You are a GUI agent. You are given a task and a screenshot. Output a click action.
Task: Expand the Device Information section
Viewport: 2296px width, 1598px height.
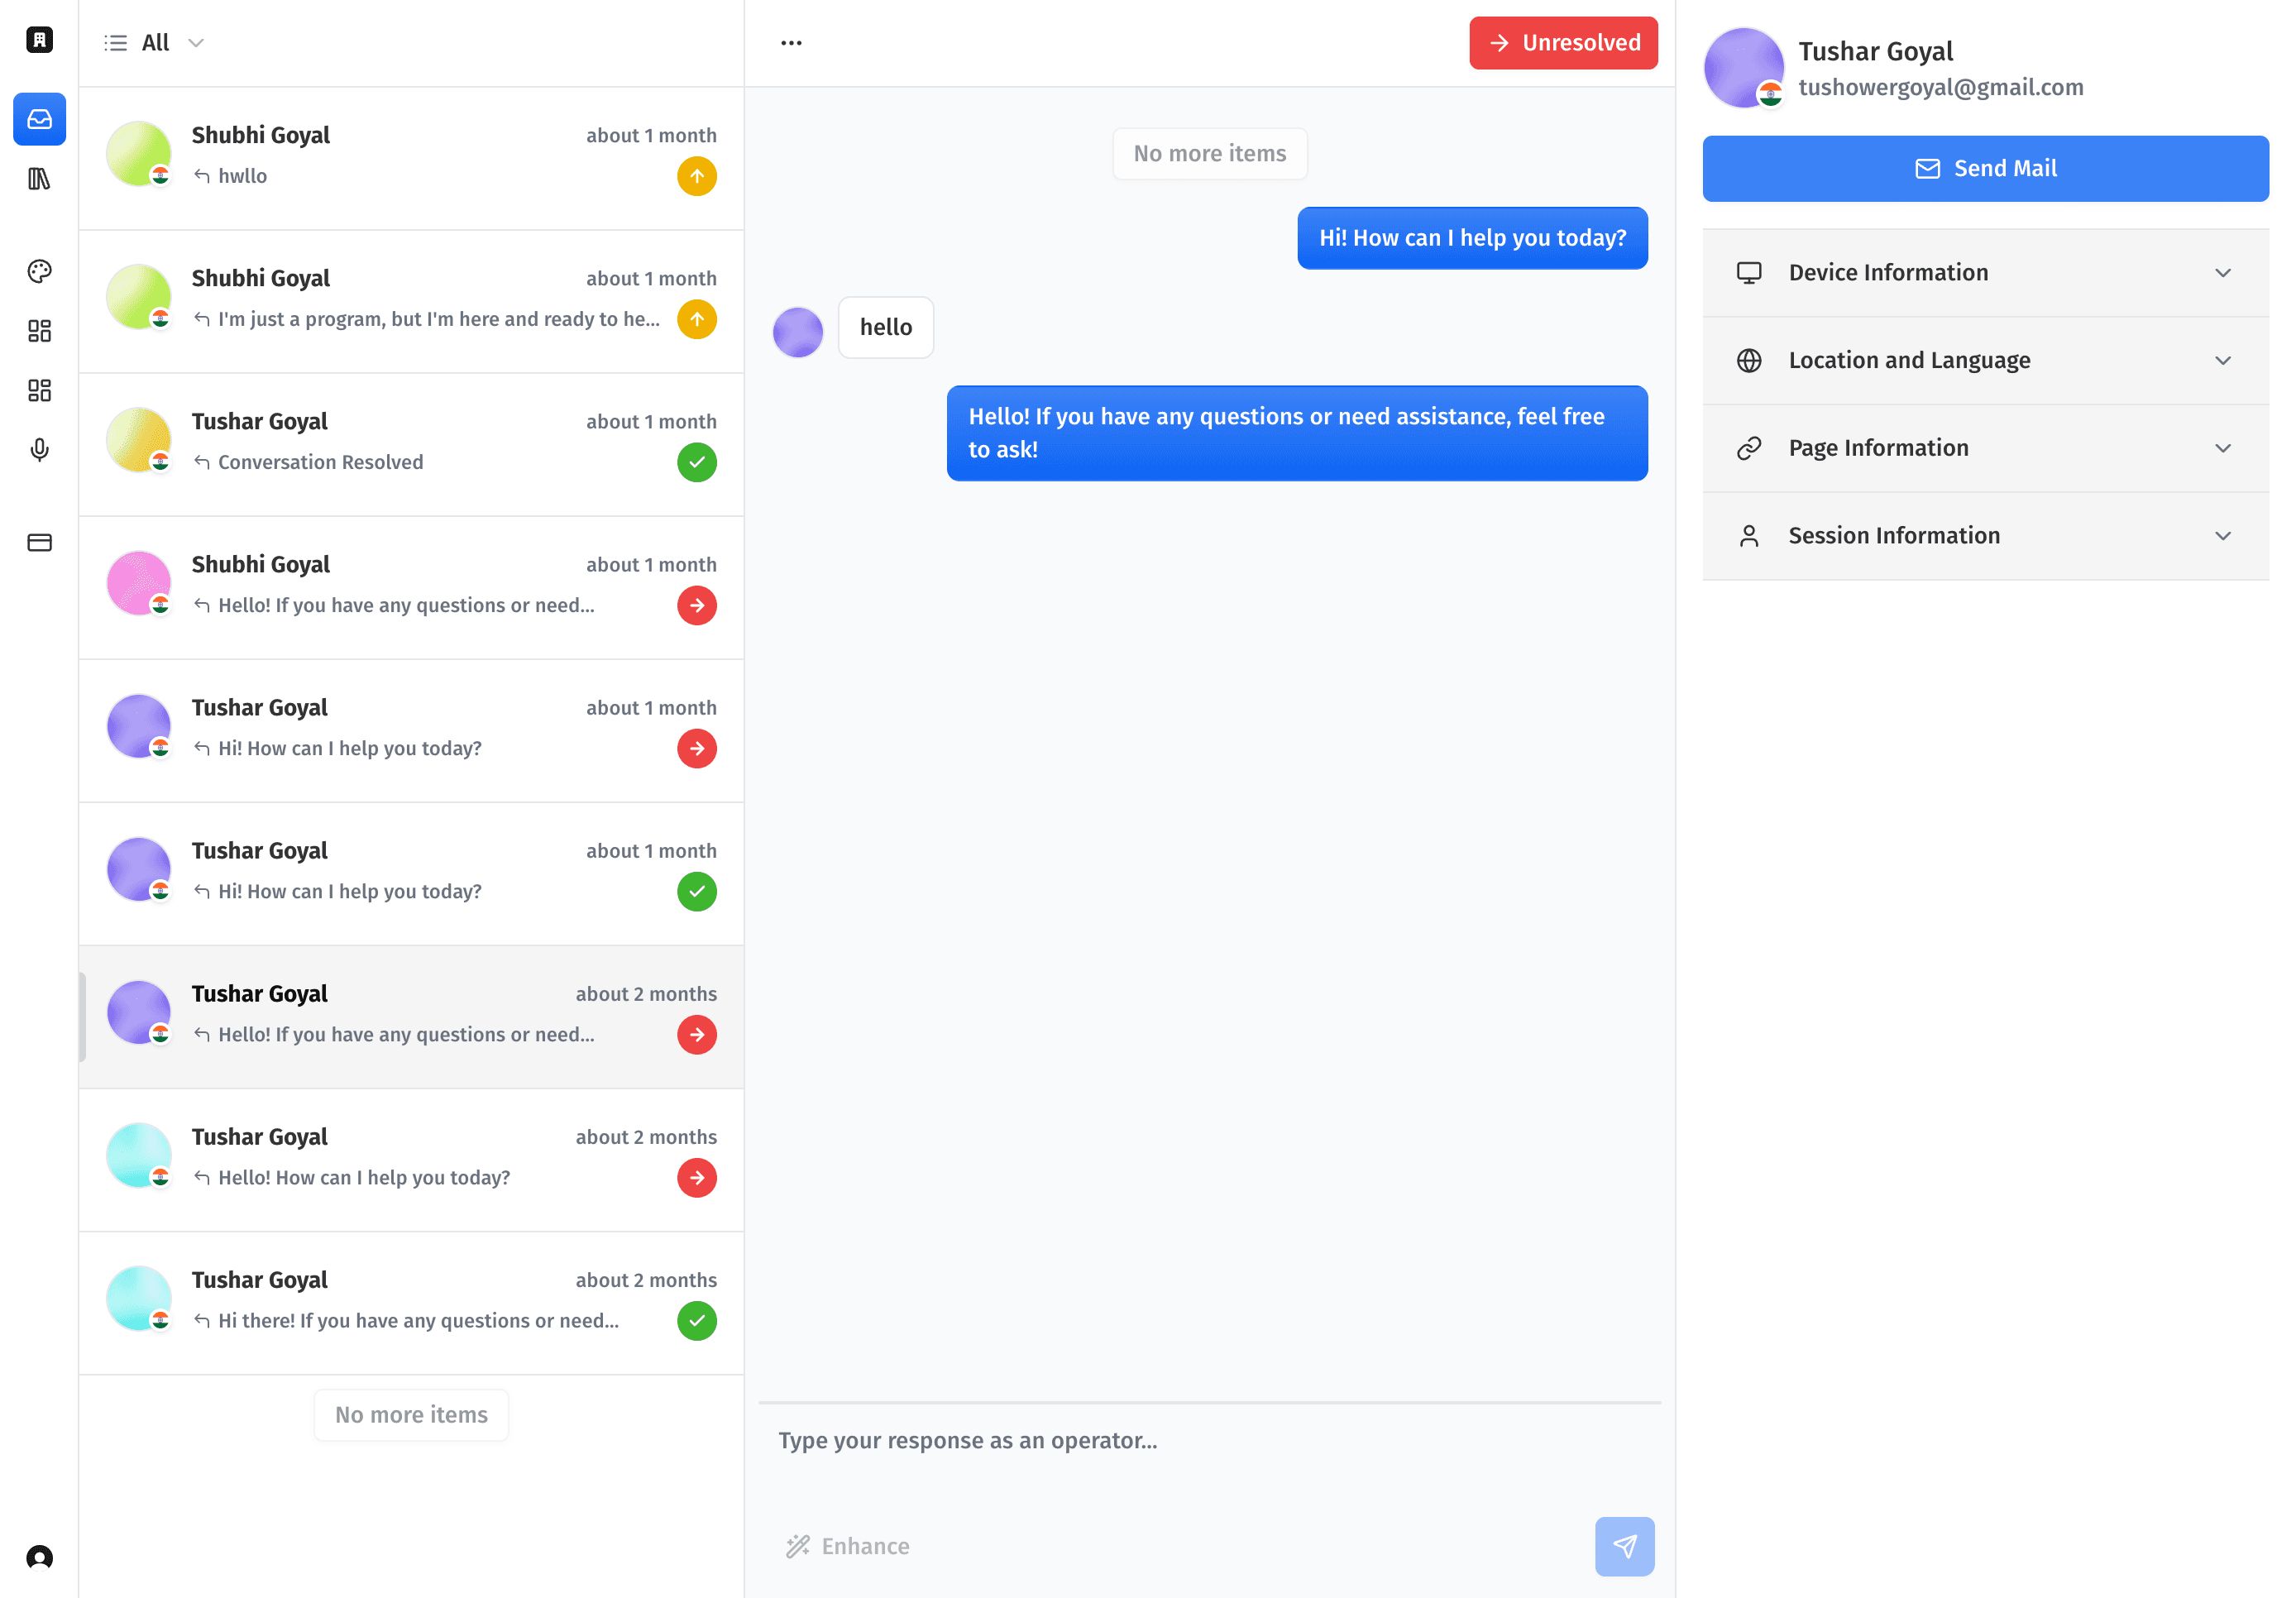coord(1985,272)
